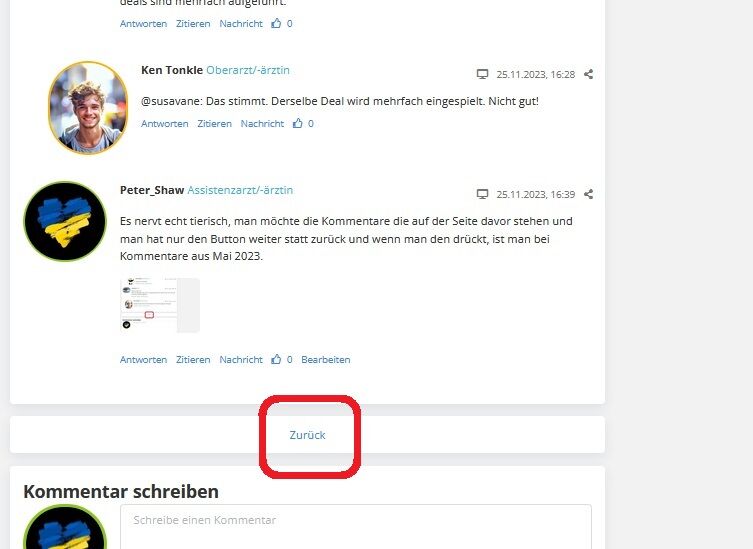Viewport: 753px width, 549px height.
Task: Click Antworten under Ken Tonkle's comment
Action: pos(165,123)
